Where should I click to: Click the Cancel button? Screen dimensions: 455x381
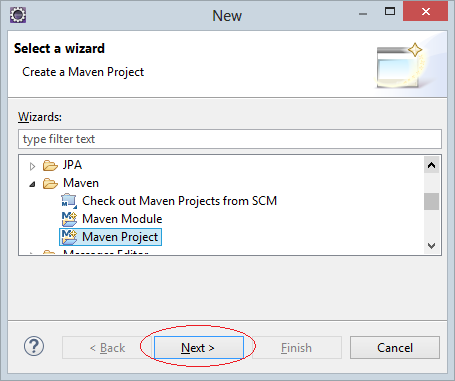pyautogui.click(x=395, y=347)
